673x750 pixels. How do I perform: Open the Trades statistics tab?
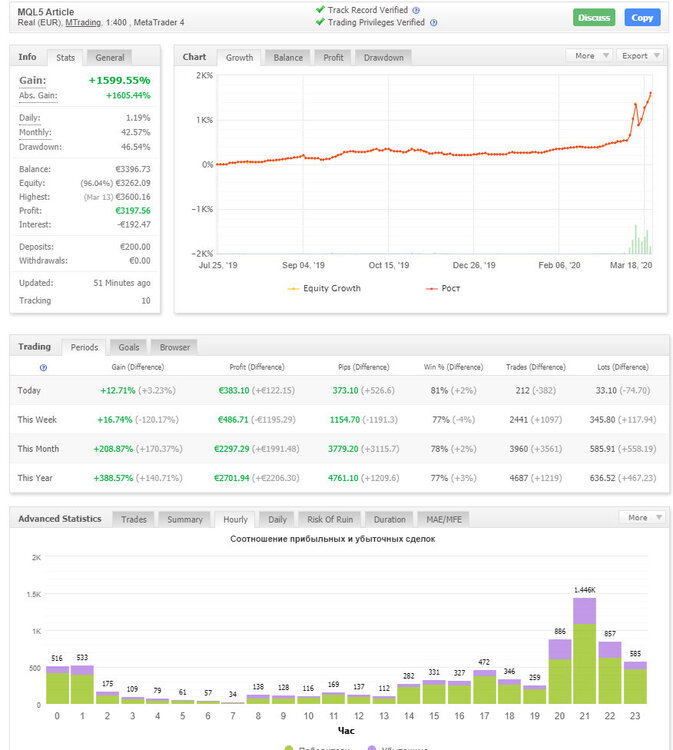click(133, 519)
